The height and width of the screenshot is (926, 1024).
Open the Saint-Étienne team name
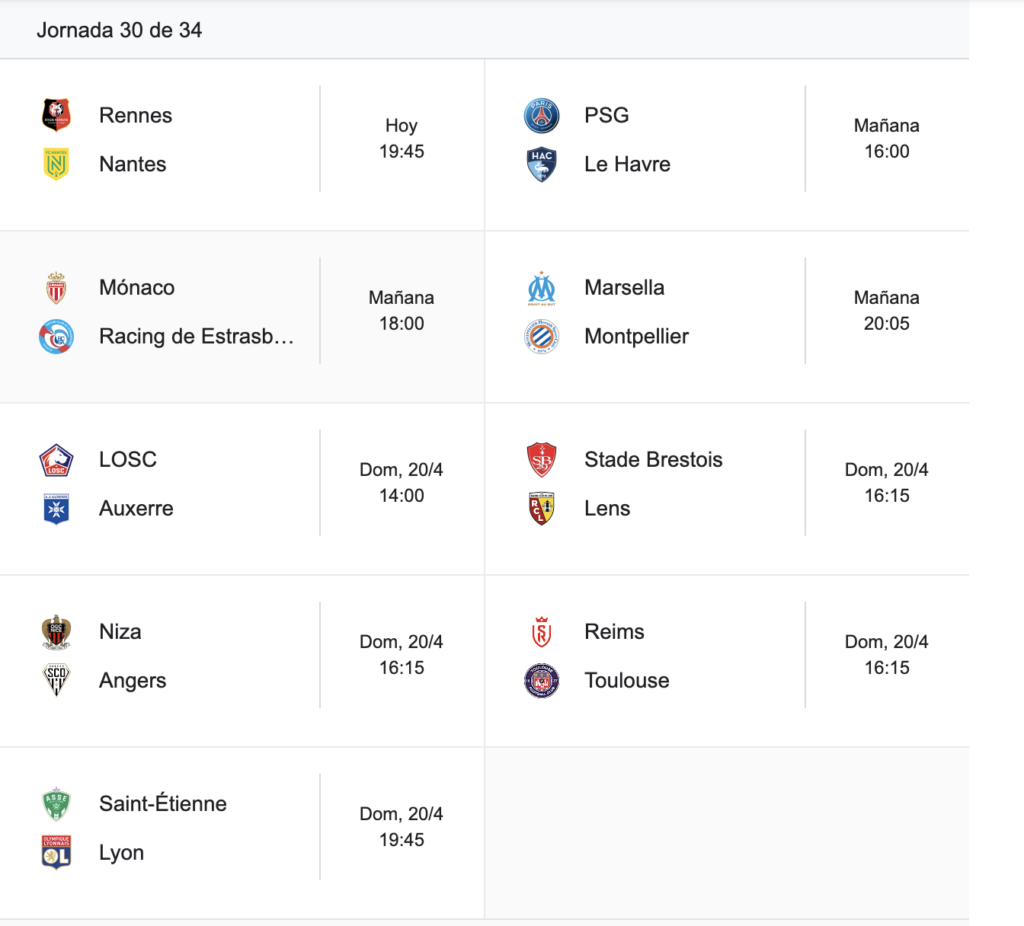pos(163,803)
